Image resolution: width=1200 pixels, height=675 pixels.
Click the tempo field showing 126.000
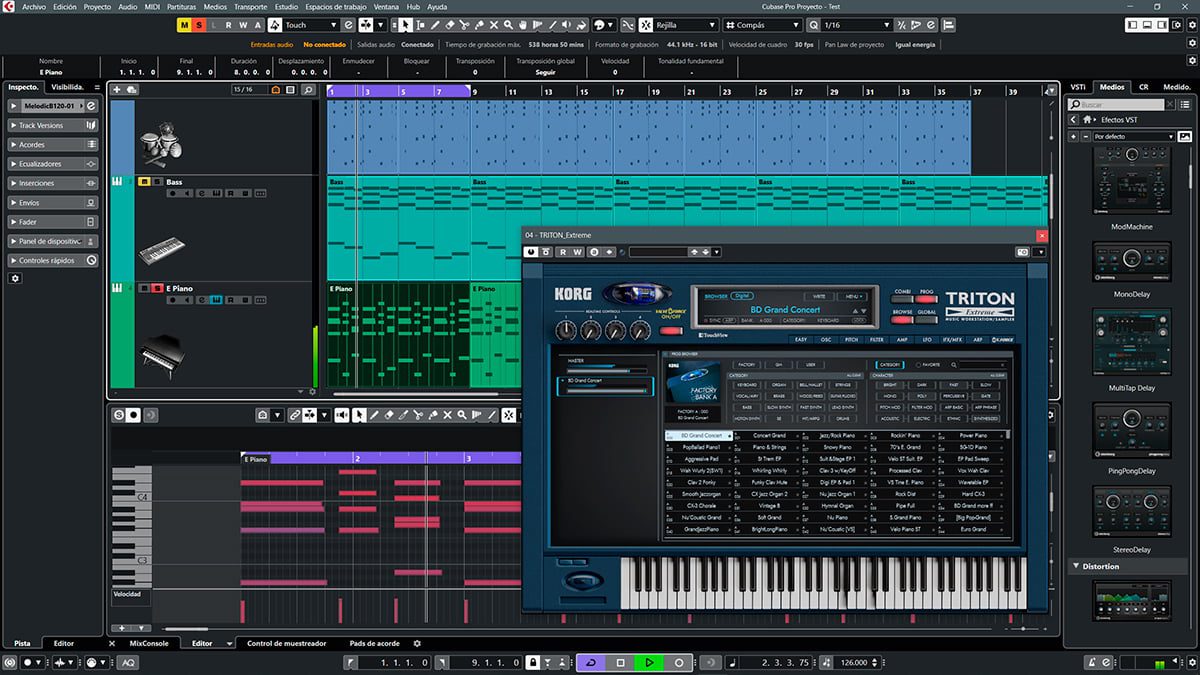[x=855, y=662]
